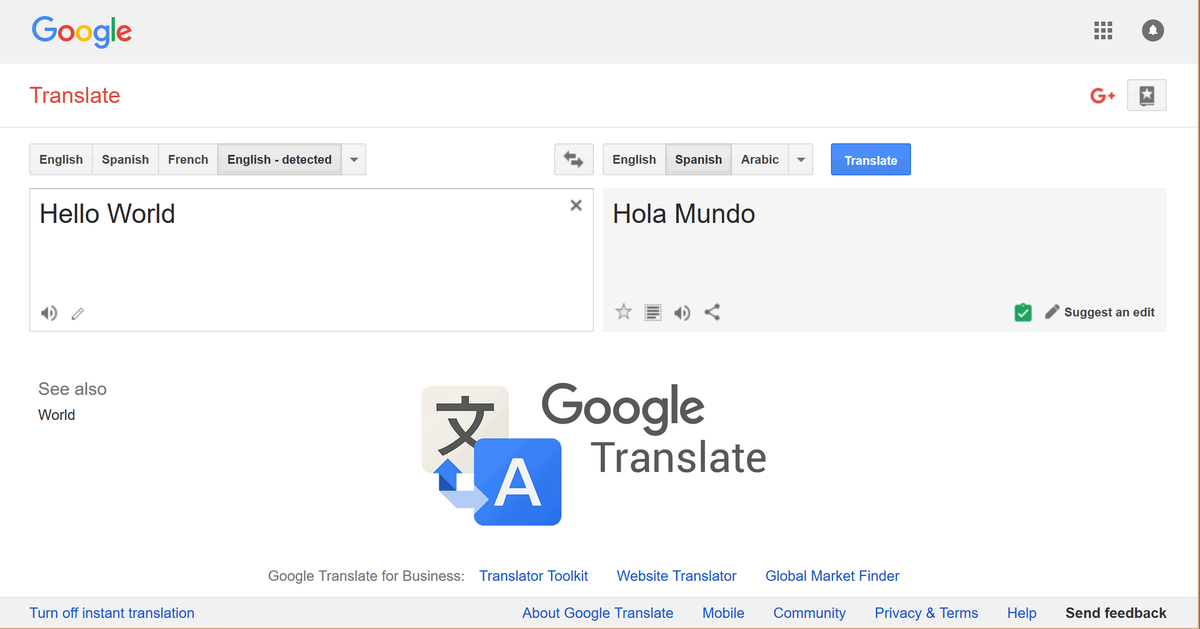Select Arabic as target language
1200x629 pixels.
(x=760, y=159)
